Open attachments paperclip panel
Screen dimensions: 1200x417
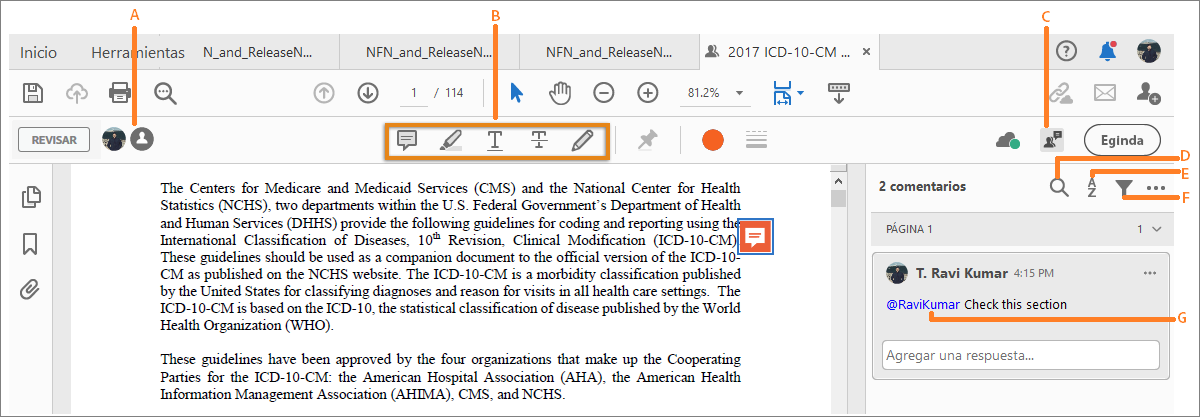coord(31,290)
